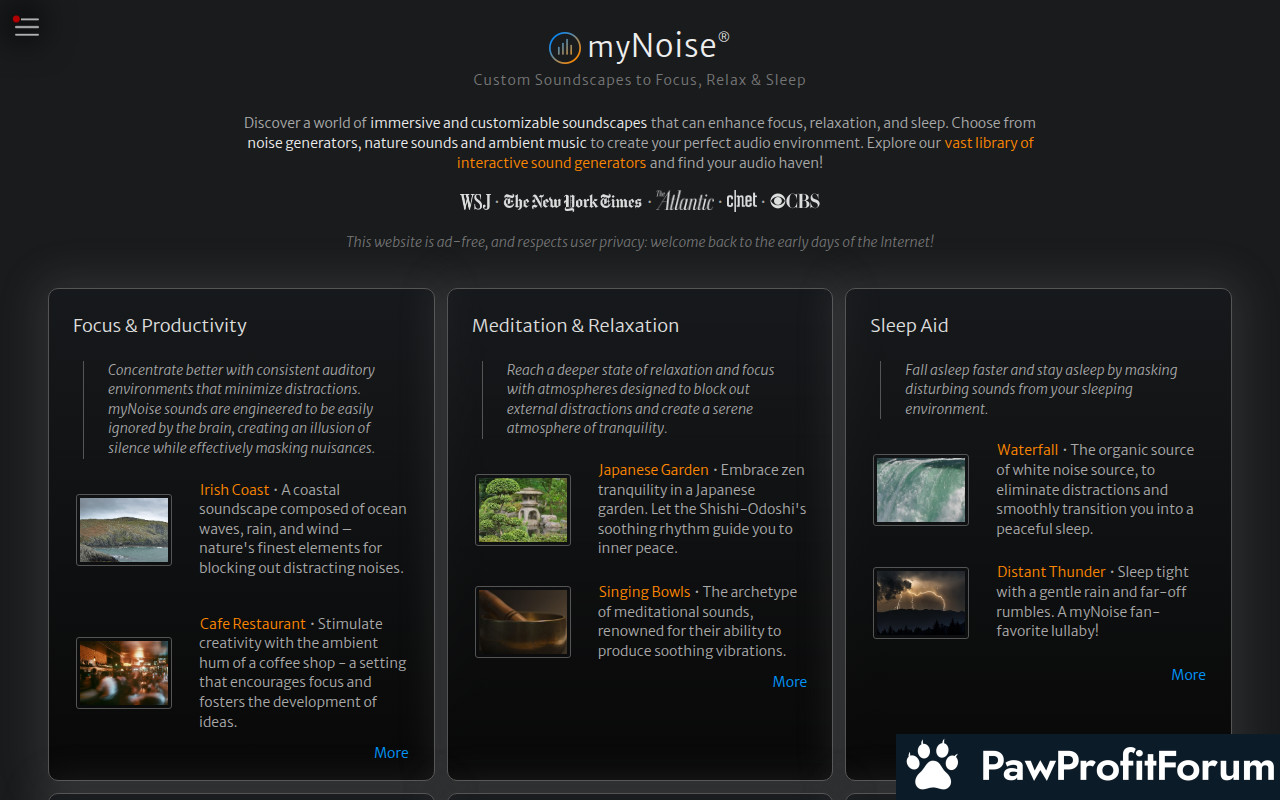Image resolution: width=1280 pixels, height=800 pixels.
Task: Open the Distant Thunder text link
Action: tap(1051, 572)
